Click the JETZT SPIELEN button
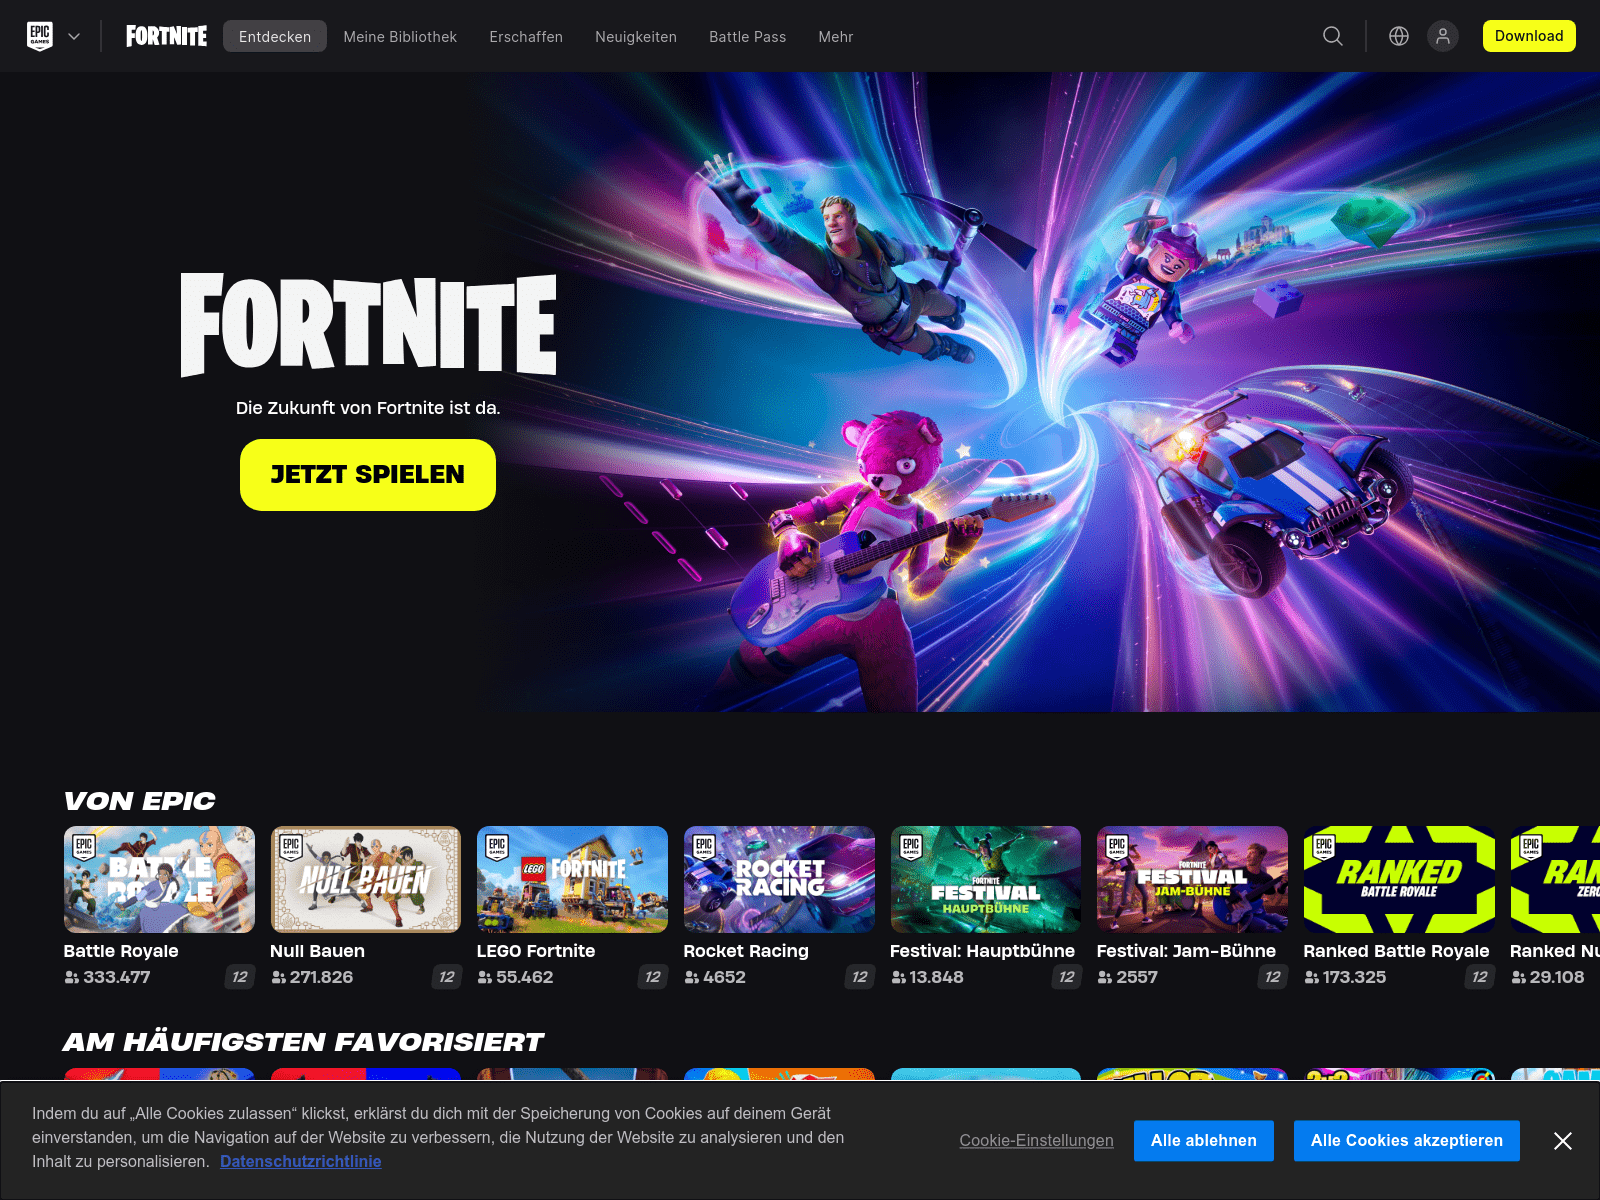 pyautogui.click(x=368, y=475)
